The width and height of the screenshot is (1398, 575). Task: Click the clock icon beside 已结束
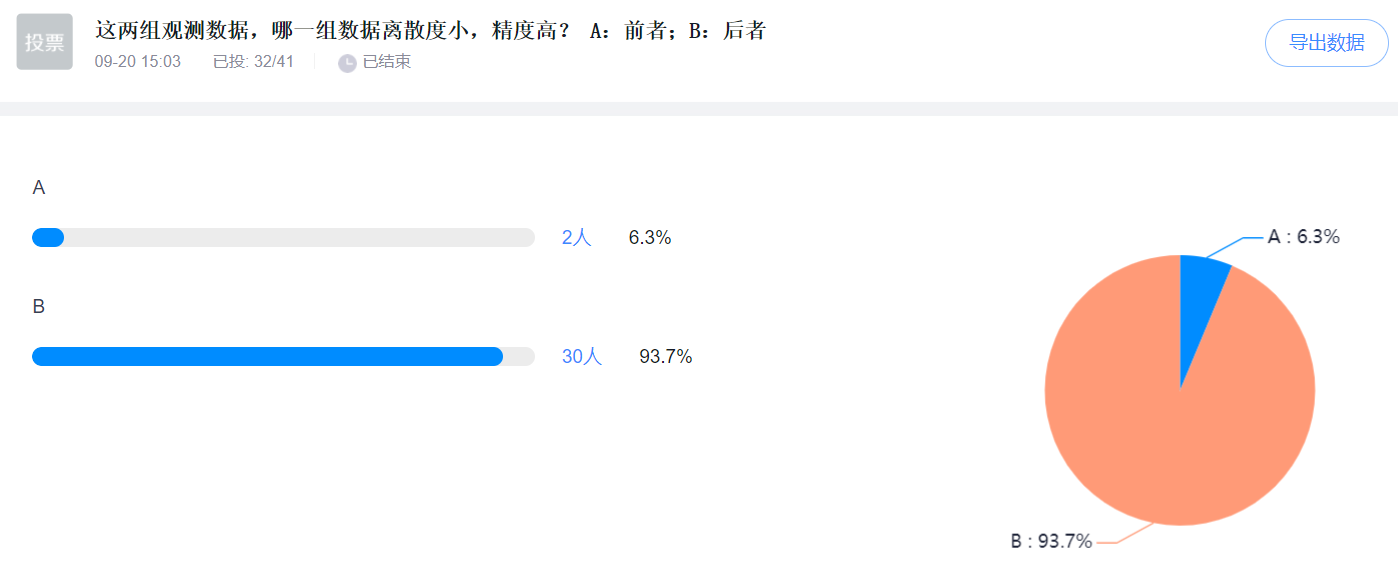click(x=347, y=63)
